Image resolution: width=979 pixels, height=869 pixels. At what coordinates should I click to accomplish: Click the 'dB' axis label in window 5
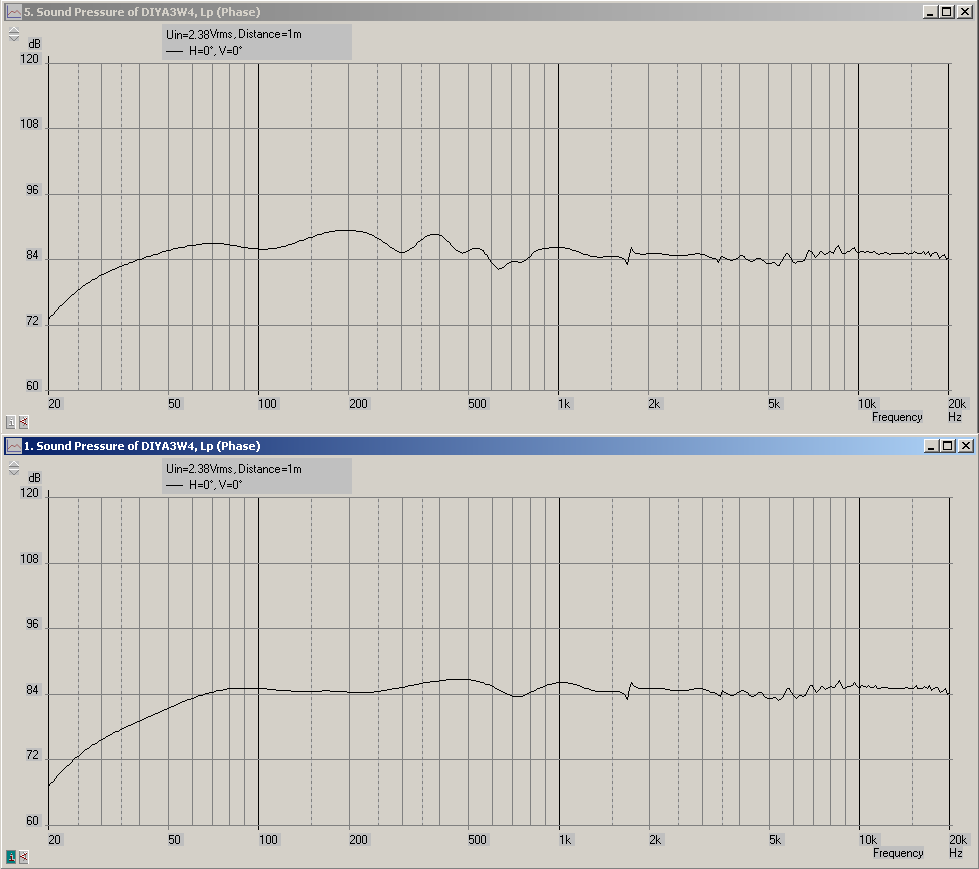pyautogui.click(x=34, y=44)
